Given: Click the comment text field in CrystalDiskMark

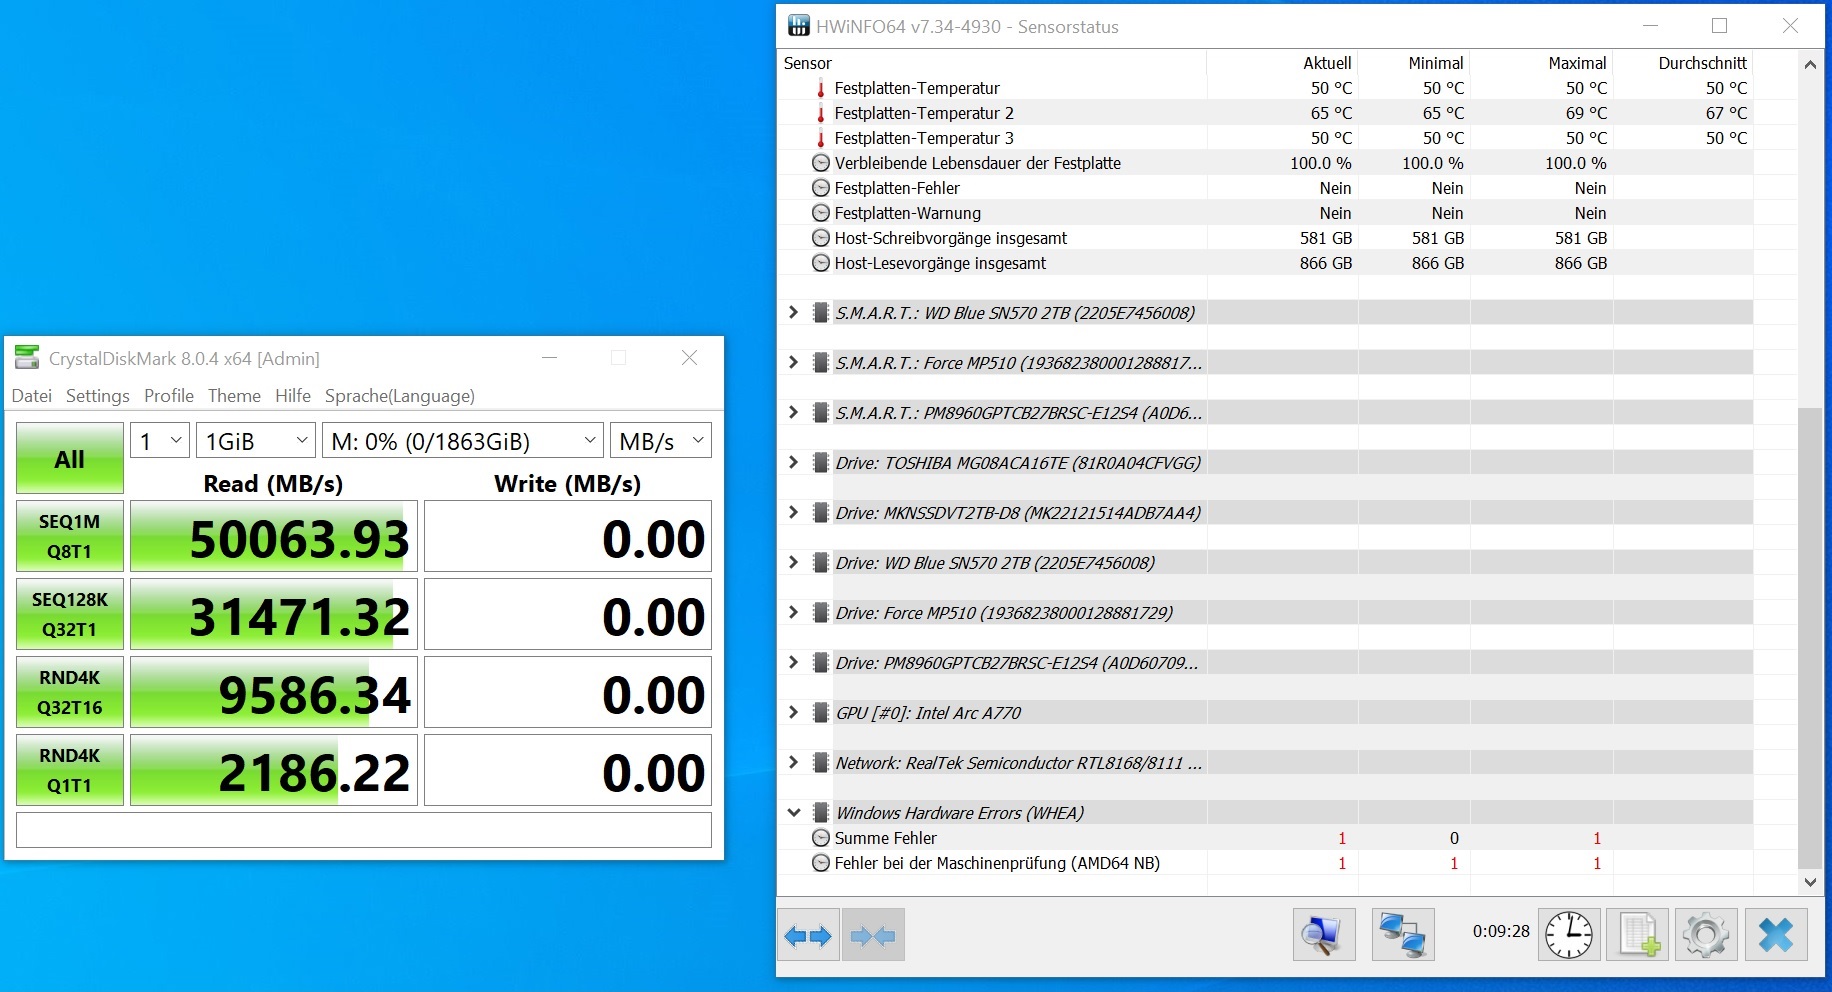Looking at the screenshot, I should tap(364, 830).
